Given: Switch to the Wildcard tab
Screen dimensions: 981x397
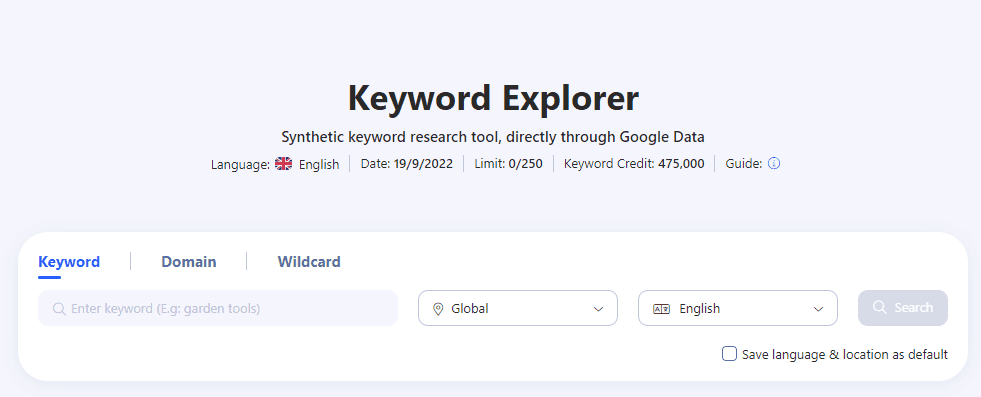Looking at the screenshot, I should (309, 261).
